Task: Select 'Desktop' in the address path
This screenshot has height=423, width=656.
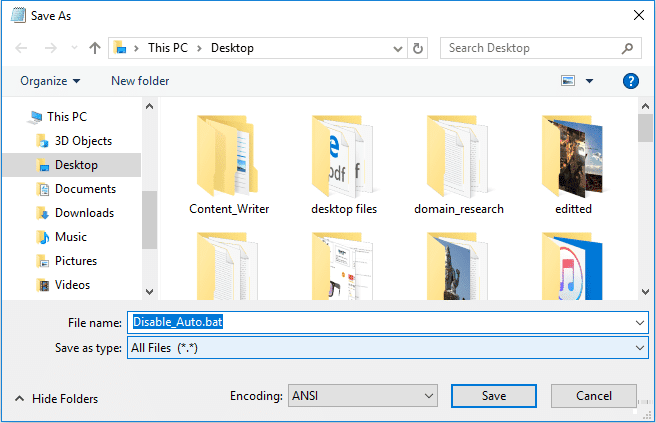Action: point(232,48)
